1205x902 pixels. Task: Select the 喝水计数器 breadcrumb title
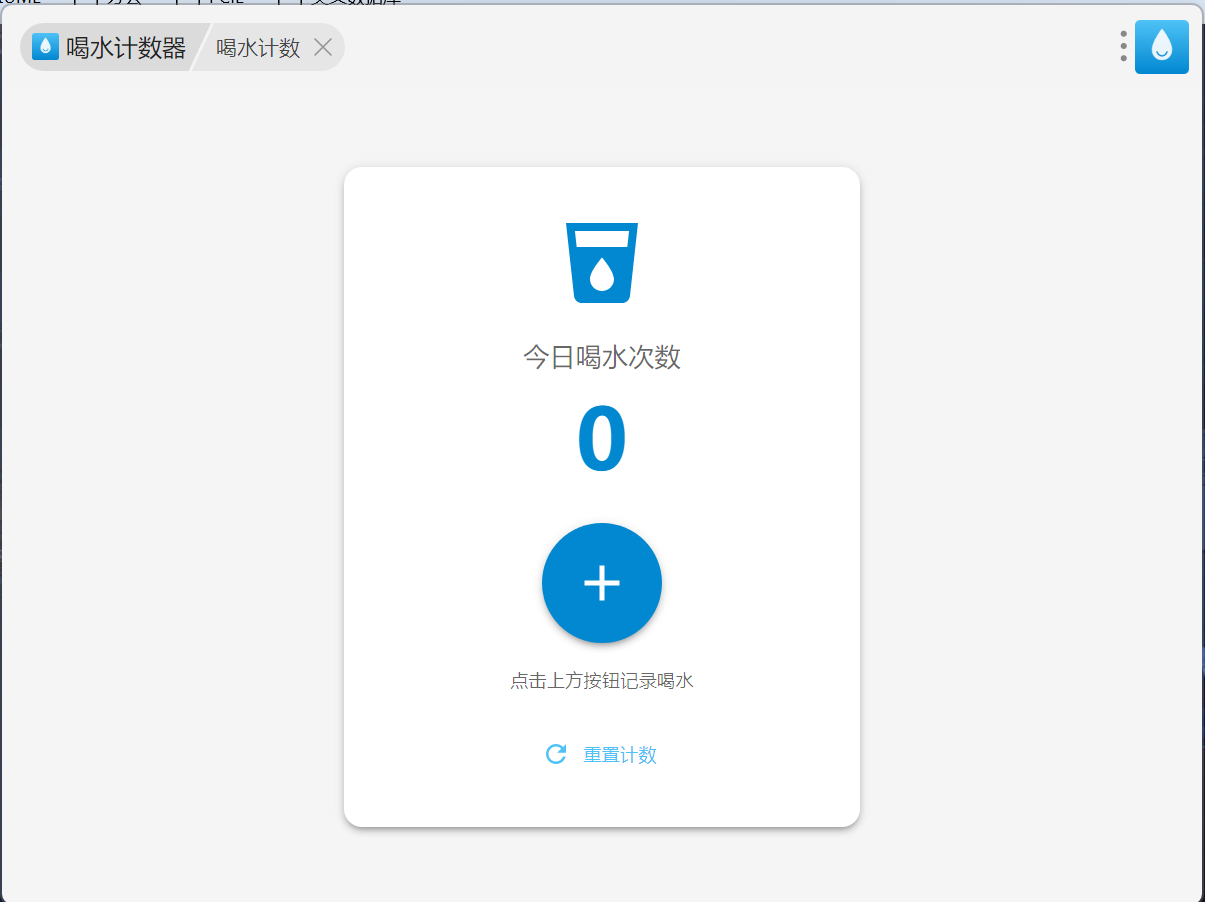[126, 47]
